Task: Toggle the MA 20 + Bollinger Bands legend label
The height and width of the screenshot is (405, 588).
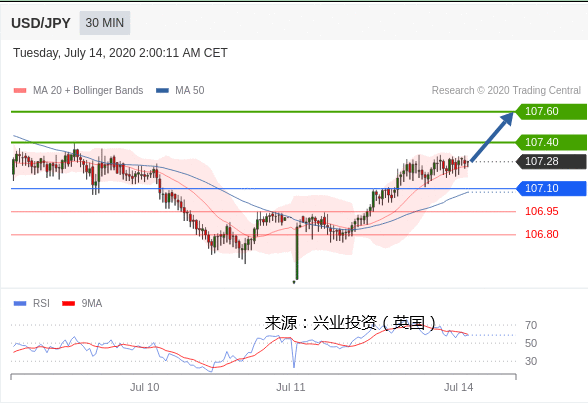Action: (88, 90)
